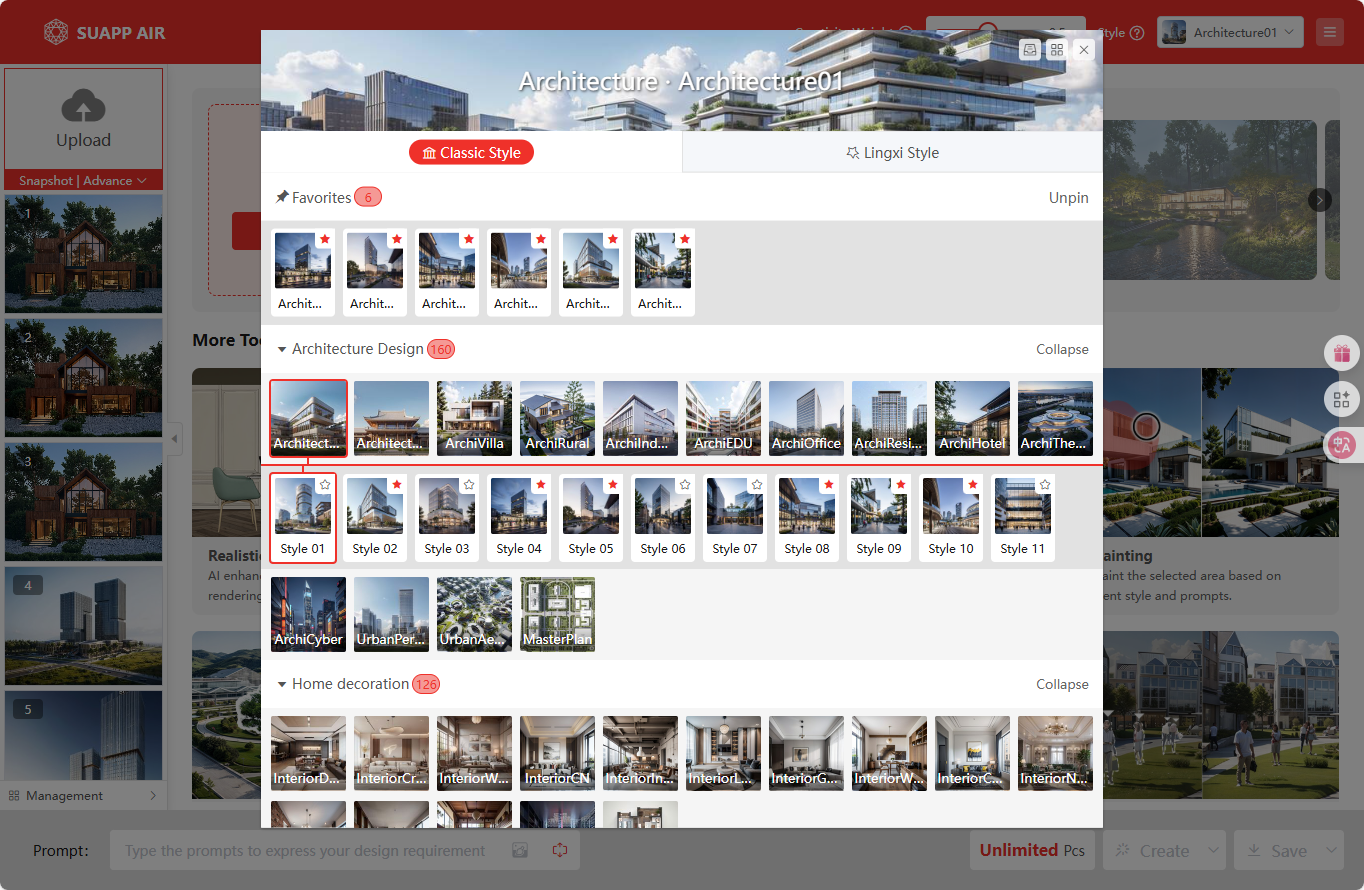
Task: Open the hamburger menu in the top bar
Action: coord(1329,32)
